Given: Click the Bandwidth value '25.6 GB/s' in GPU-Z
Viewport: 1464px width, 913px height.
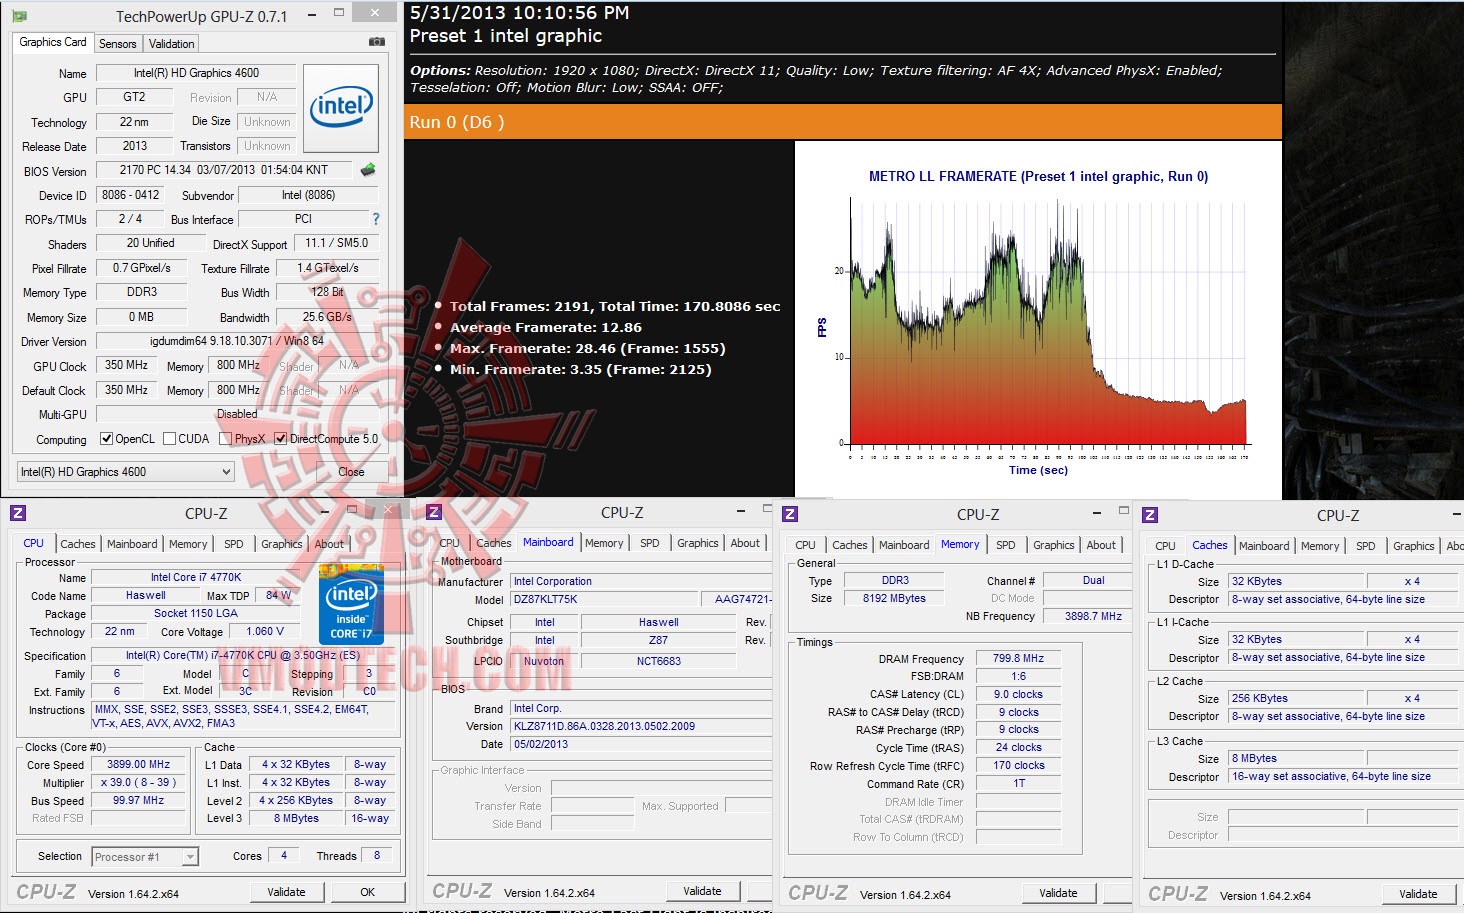Looking at the screenshot, I should point(328,317).
